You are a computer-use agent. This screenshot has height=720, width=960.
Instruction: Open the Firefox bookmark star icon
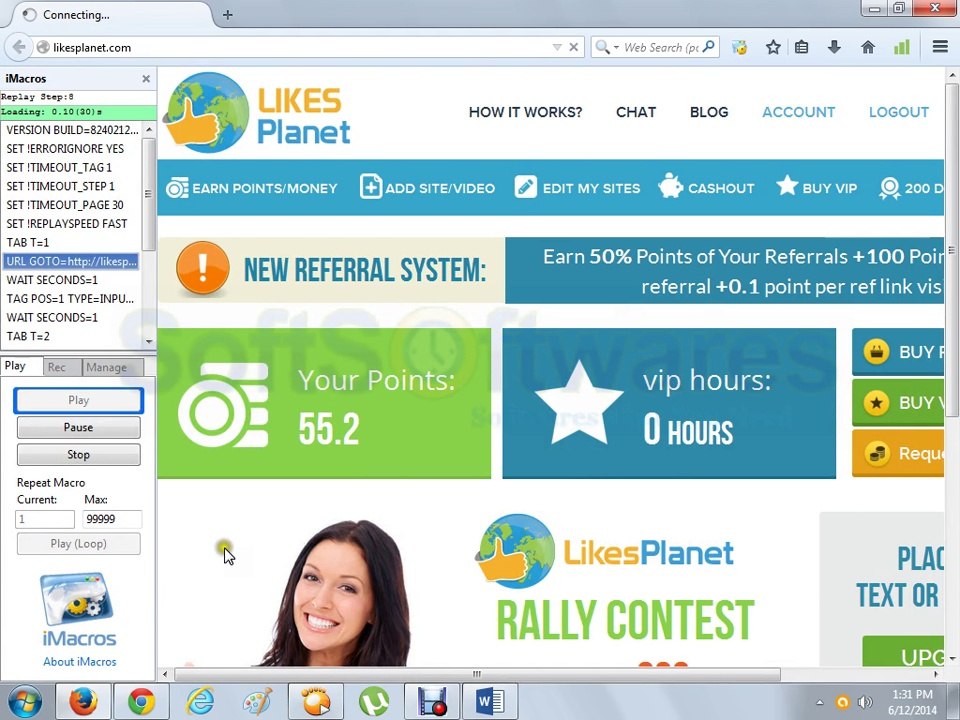[x=773, y=47]
